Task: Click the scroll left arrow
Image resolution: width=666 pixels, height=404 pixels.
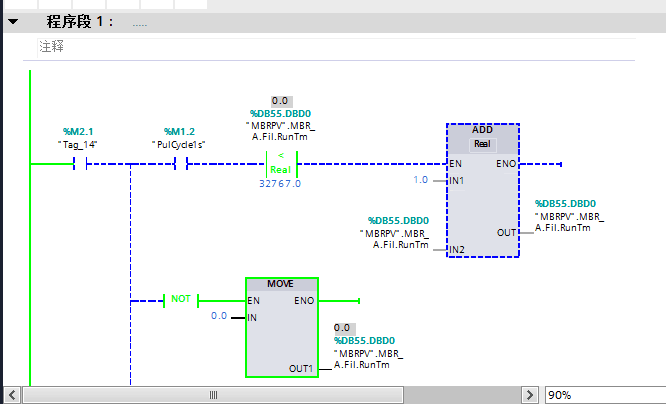Action: (x=12, y=395)
